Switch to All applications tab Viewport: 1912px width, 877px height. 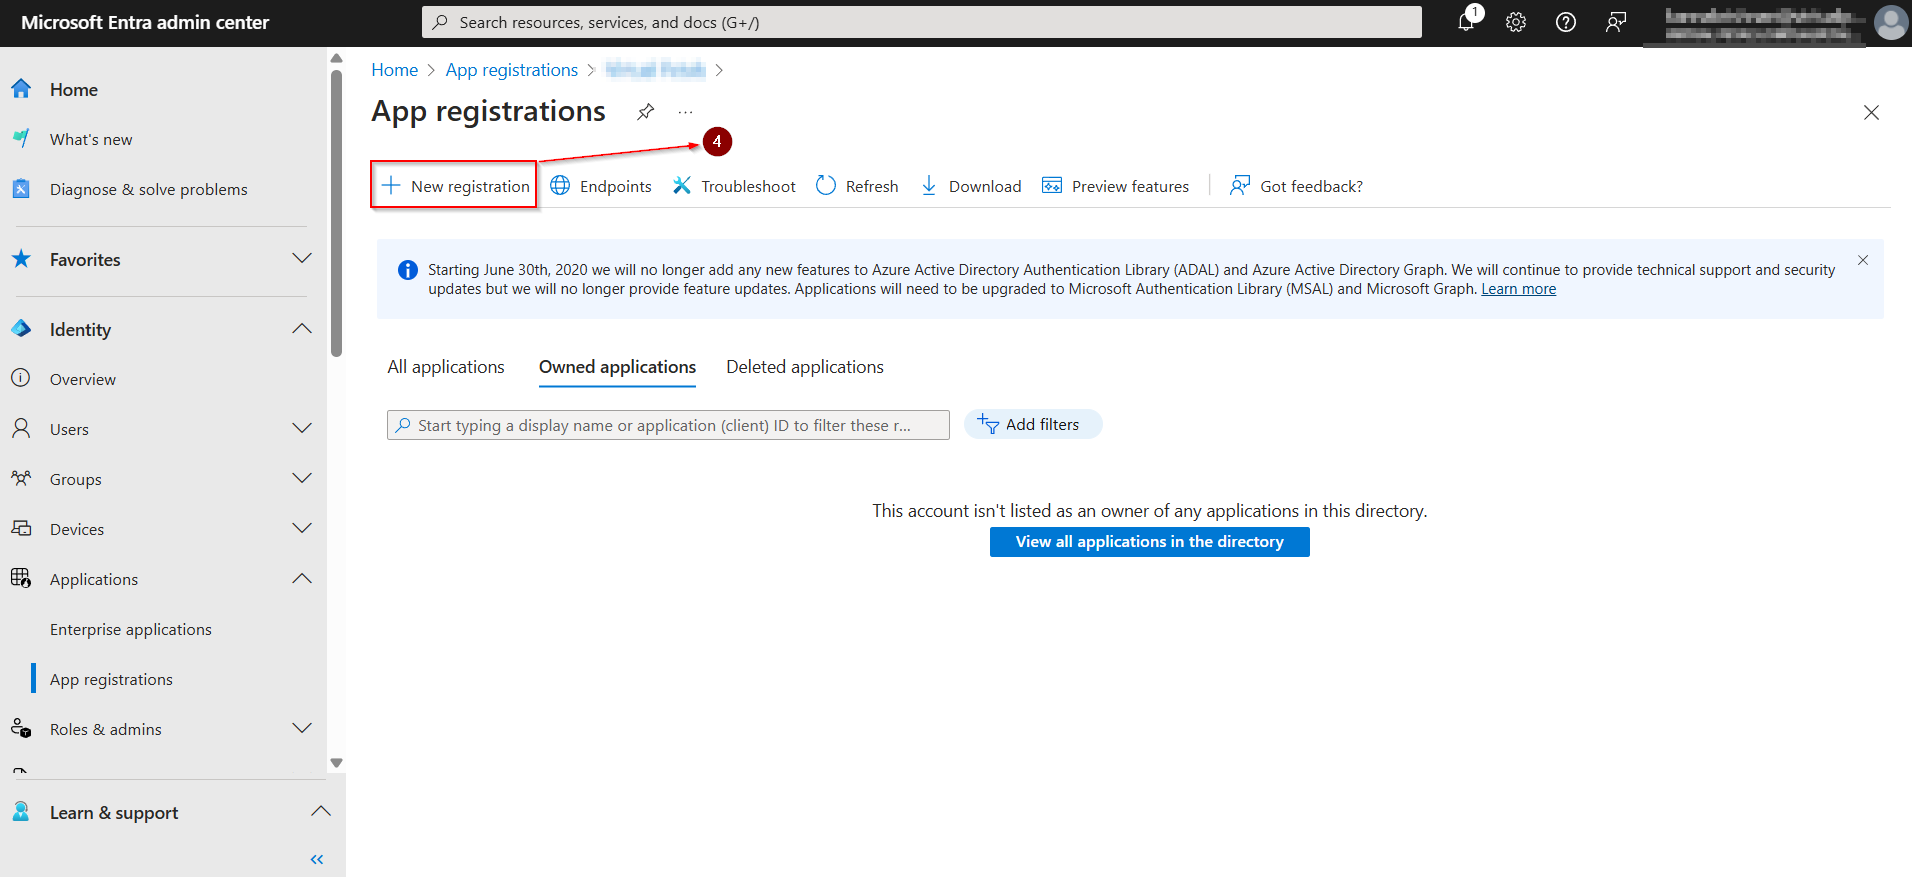click(446, 367)
